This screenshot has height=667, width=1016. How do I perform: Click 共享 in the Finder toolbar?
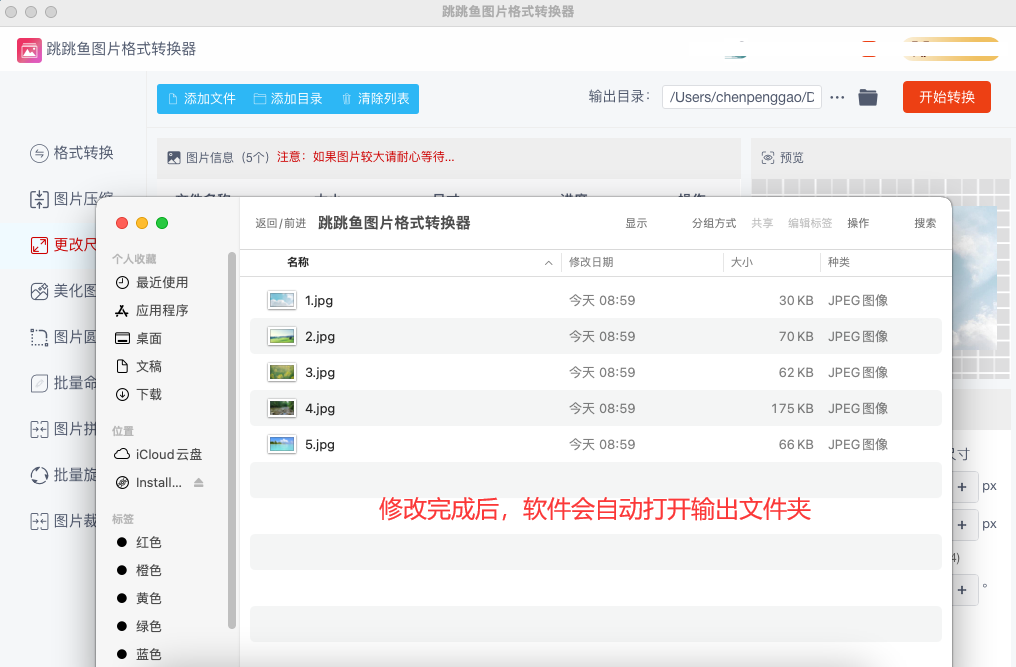(x=763, y=223)
